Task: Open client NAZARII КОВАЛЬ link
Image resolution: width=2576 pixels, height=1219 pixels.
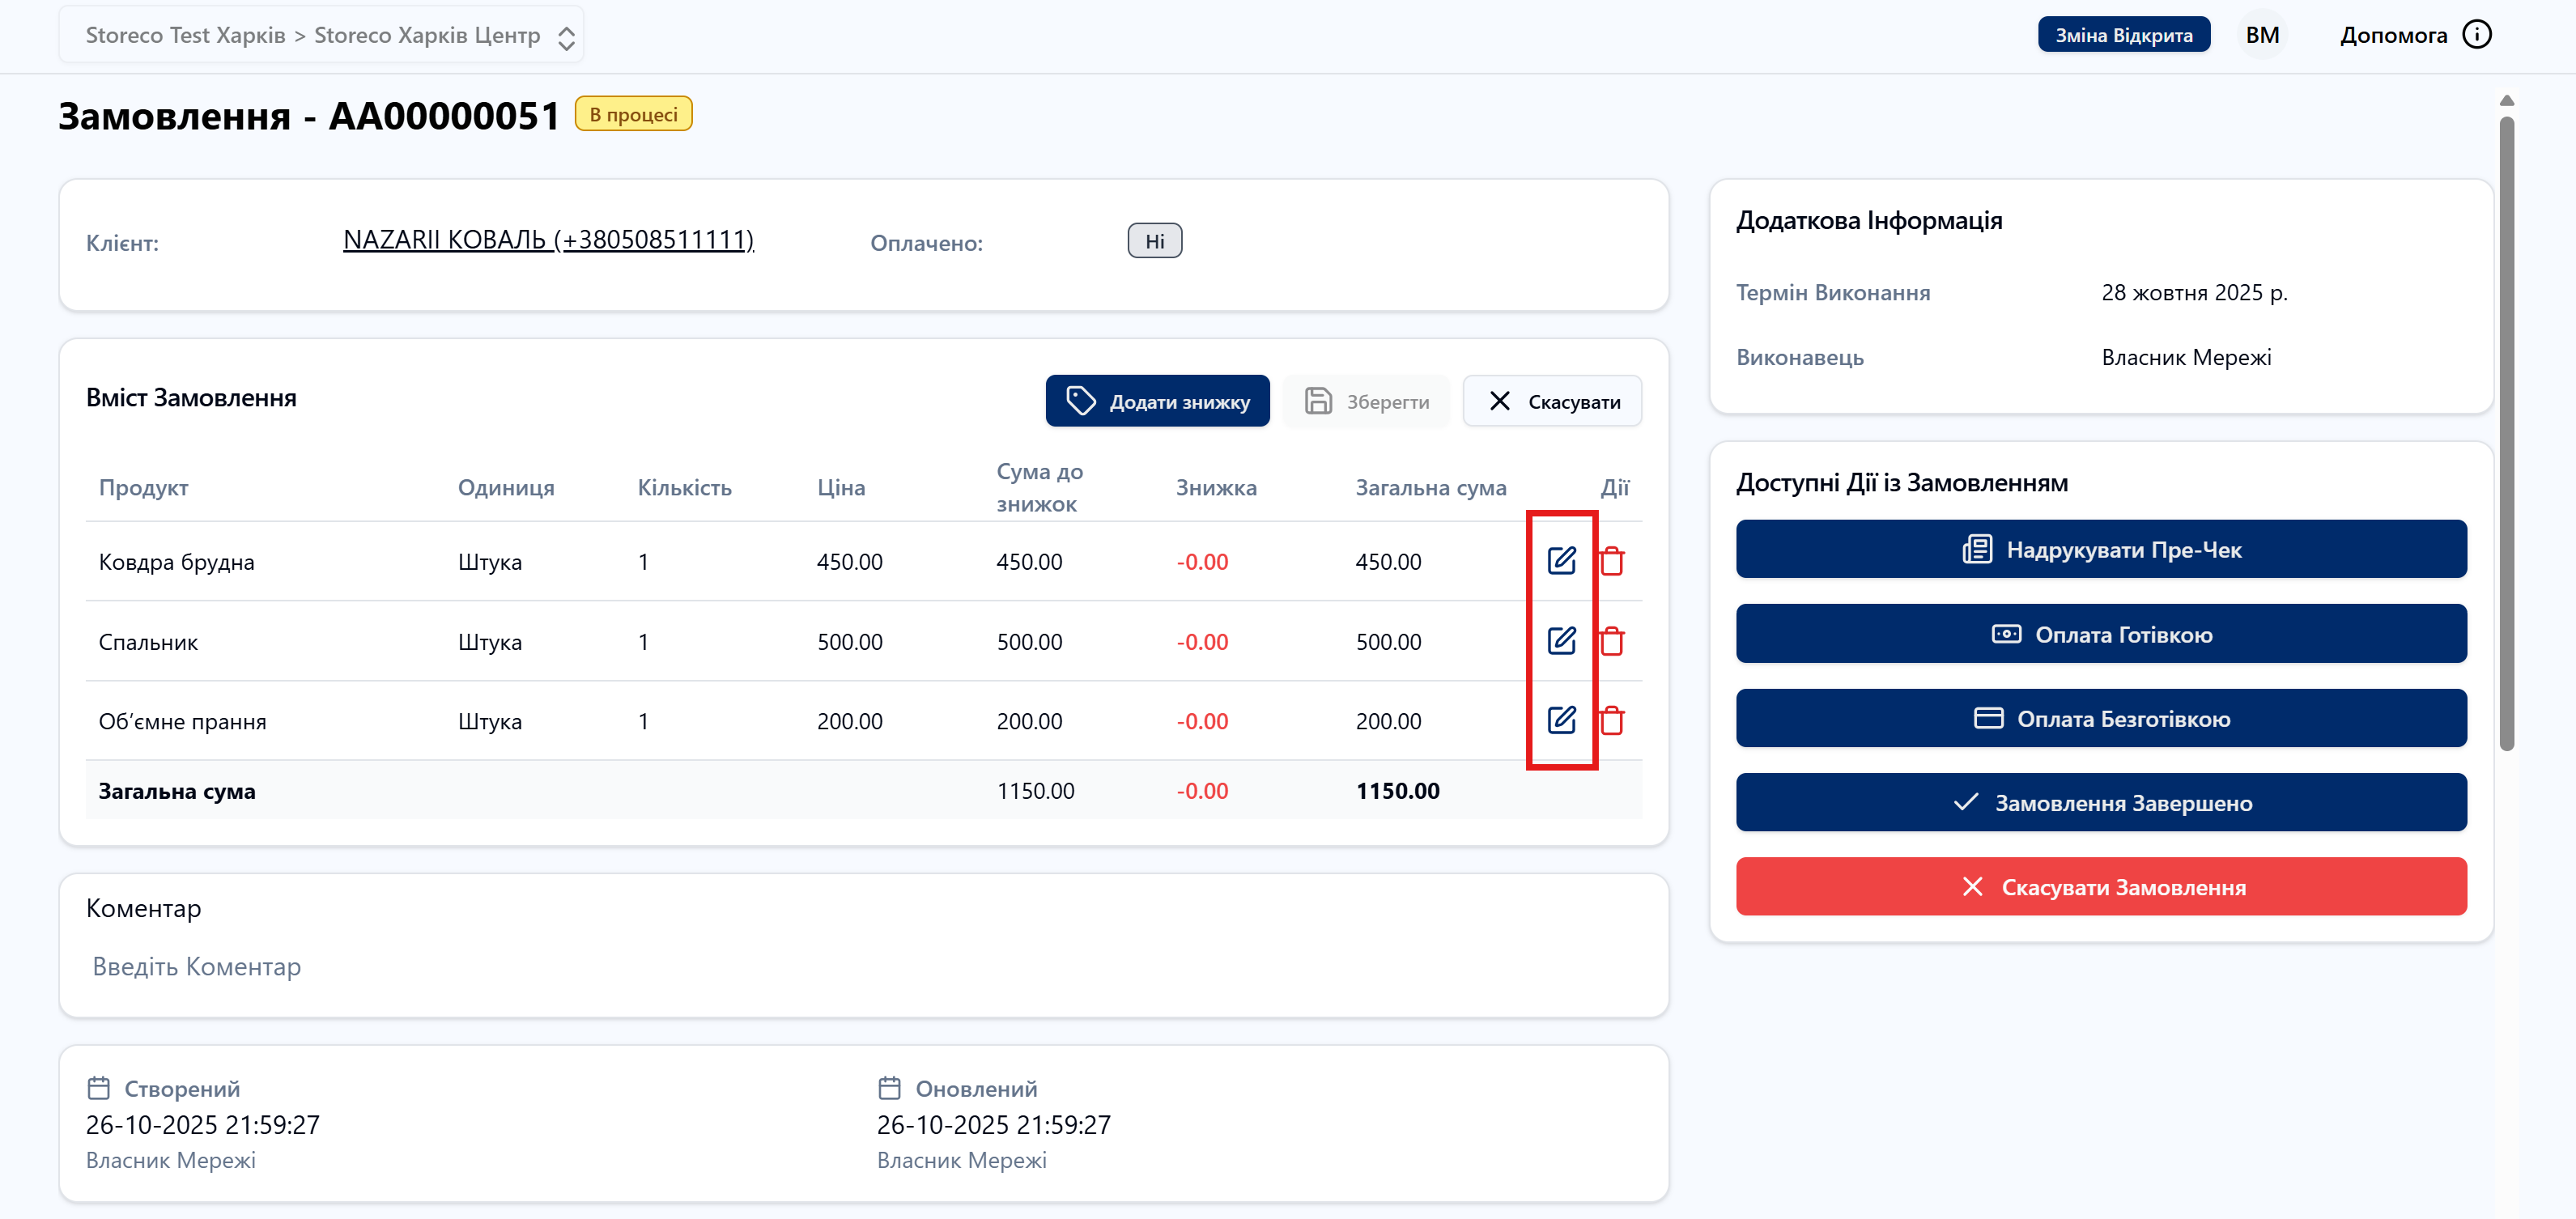Action: coord(548,240)
